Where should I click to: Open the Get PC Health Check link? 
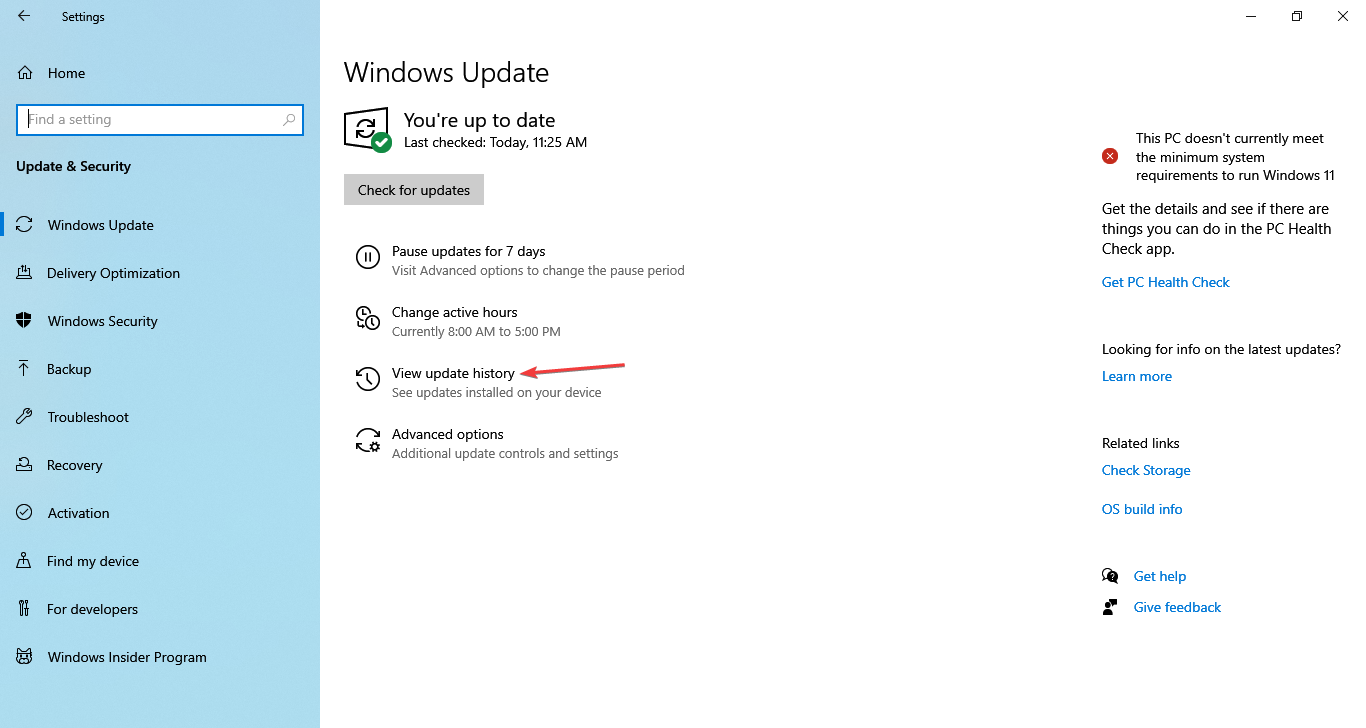click(x=1166, y=282)
